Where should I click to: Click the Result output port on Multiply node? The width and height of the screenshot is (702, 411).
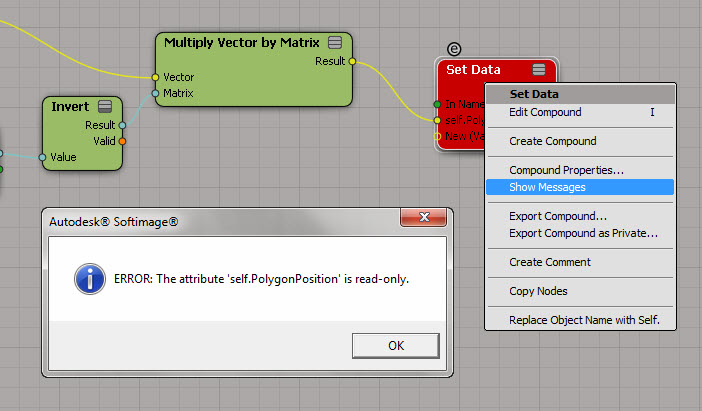352,61
